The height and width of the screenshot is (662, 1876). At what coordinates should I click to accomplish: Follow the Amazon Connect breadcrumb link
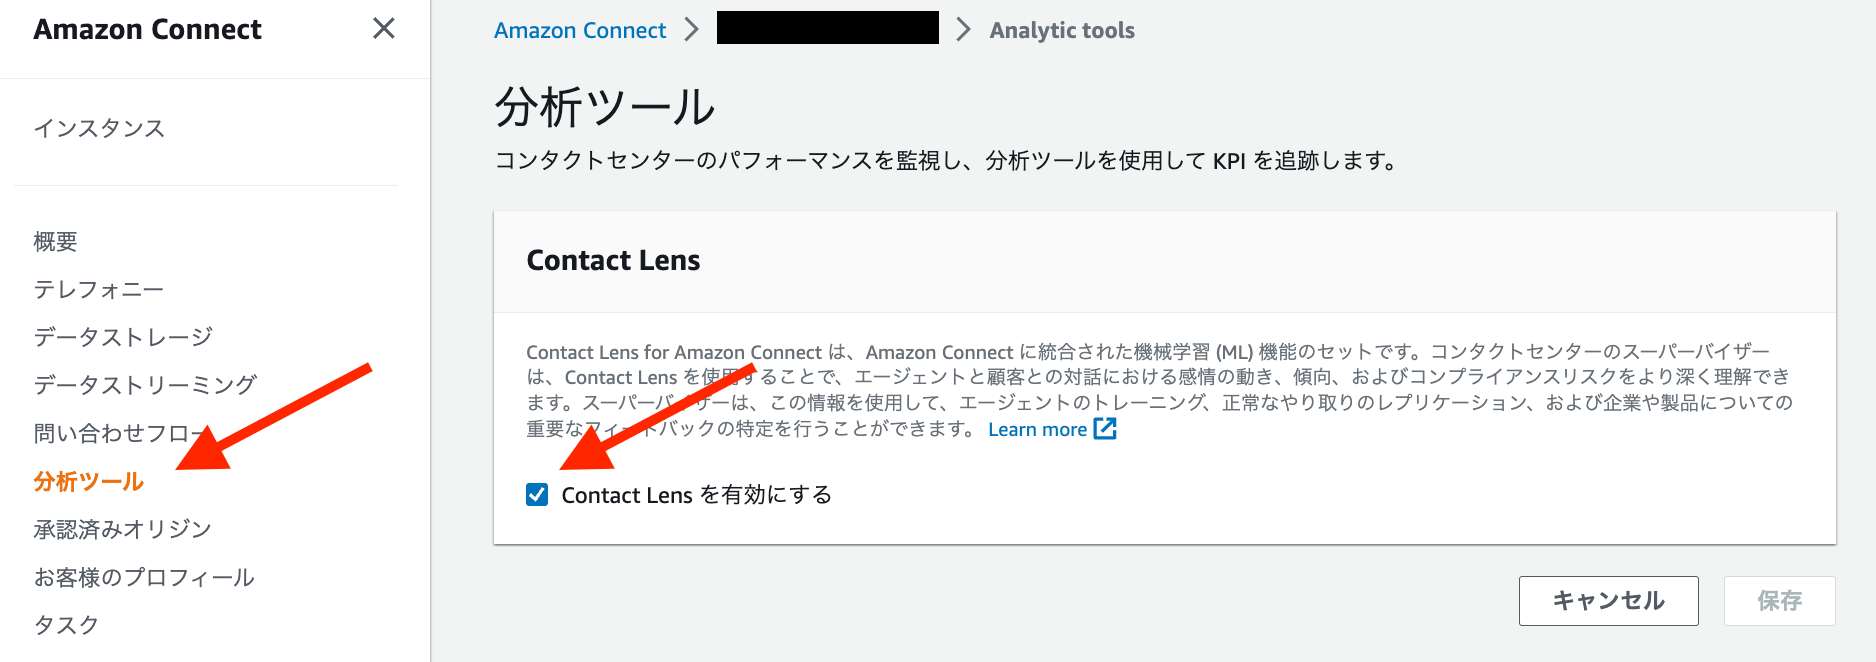pyautogui.click(x=579, y=29)
